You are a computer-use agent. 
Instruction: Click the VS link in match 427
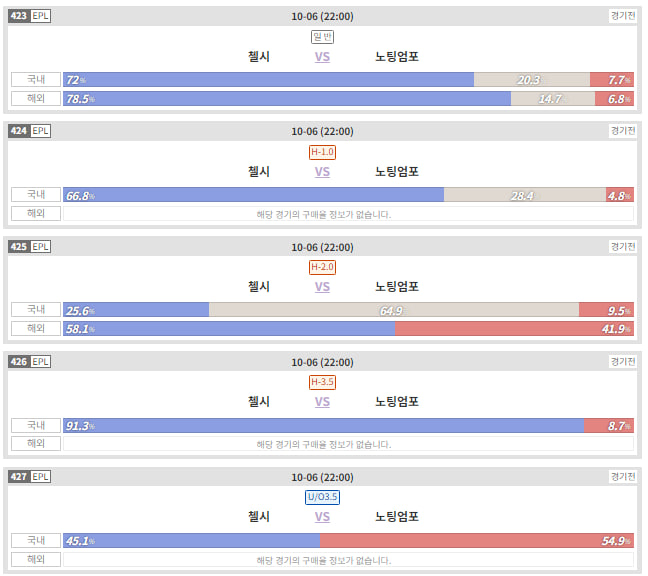[322, 516]
